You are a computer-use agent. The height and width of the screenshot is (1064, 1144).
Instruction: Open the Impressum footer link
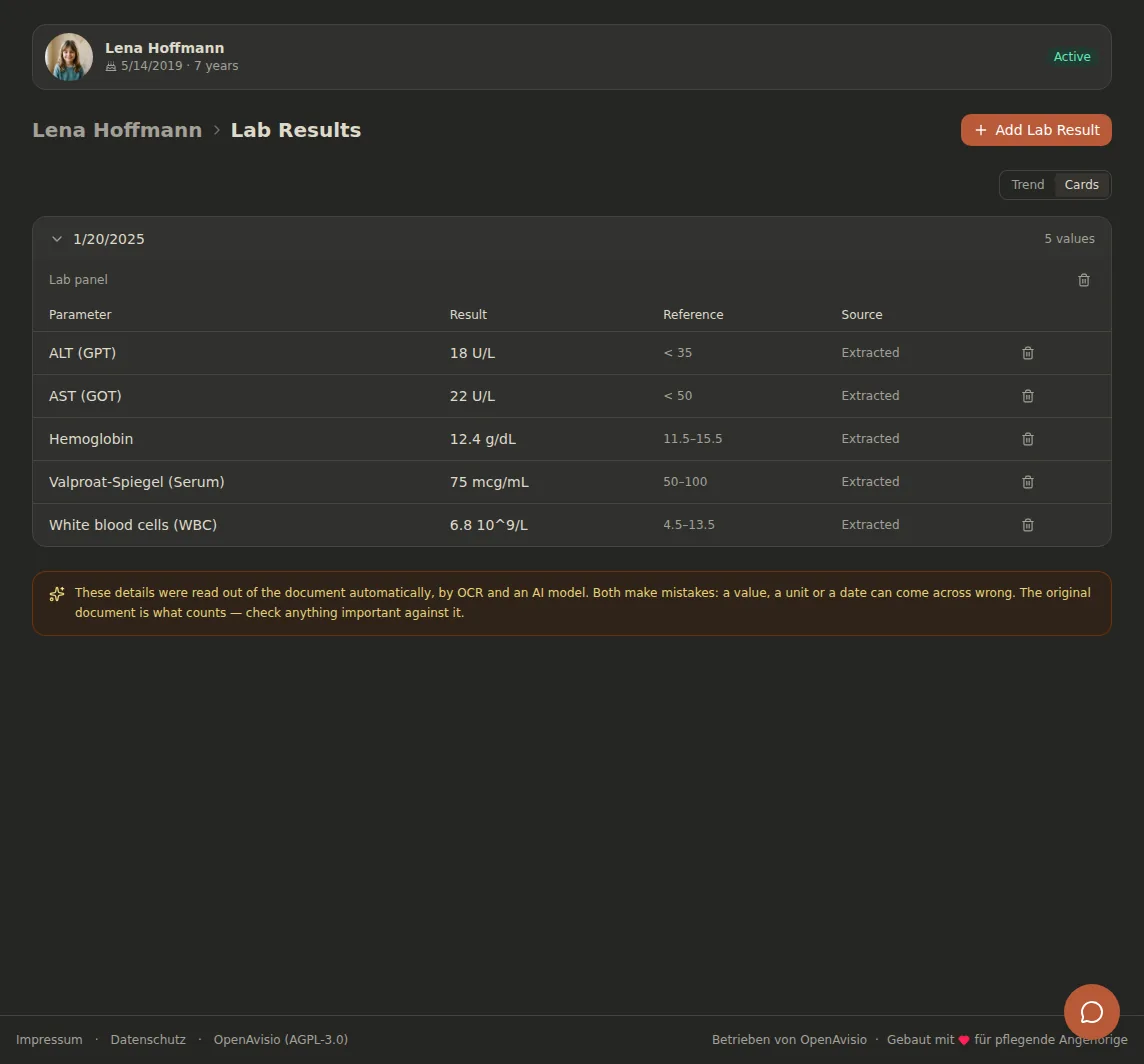pyautogui.click(x=49, y=1039)
